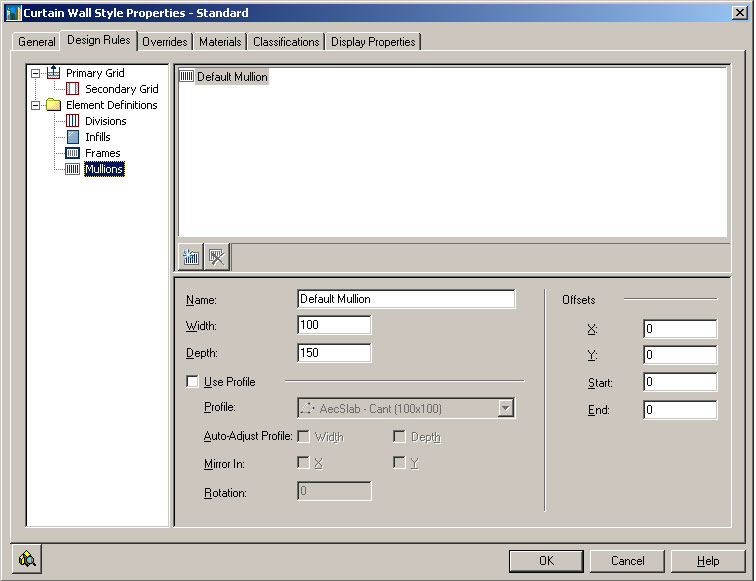
Task: Go to the Display Properties tab
Action: [373, 42]
